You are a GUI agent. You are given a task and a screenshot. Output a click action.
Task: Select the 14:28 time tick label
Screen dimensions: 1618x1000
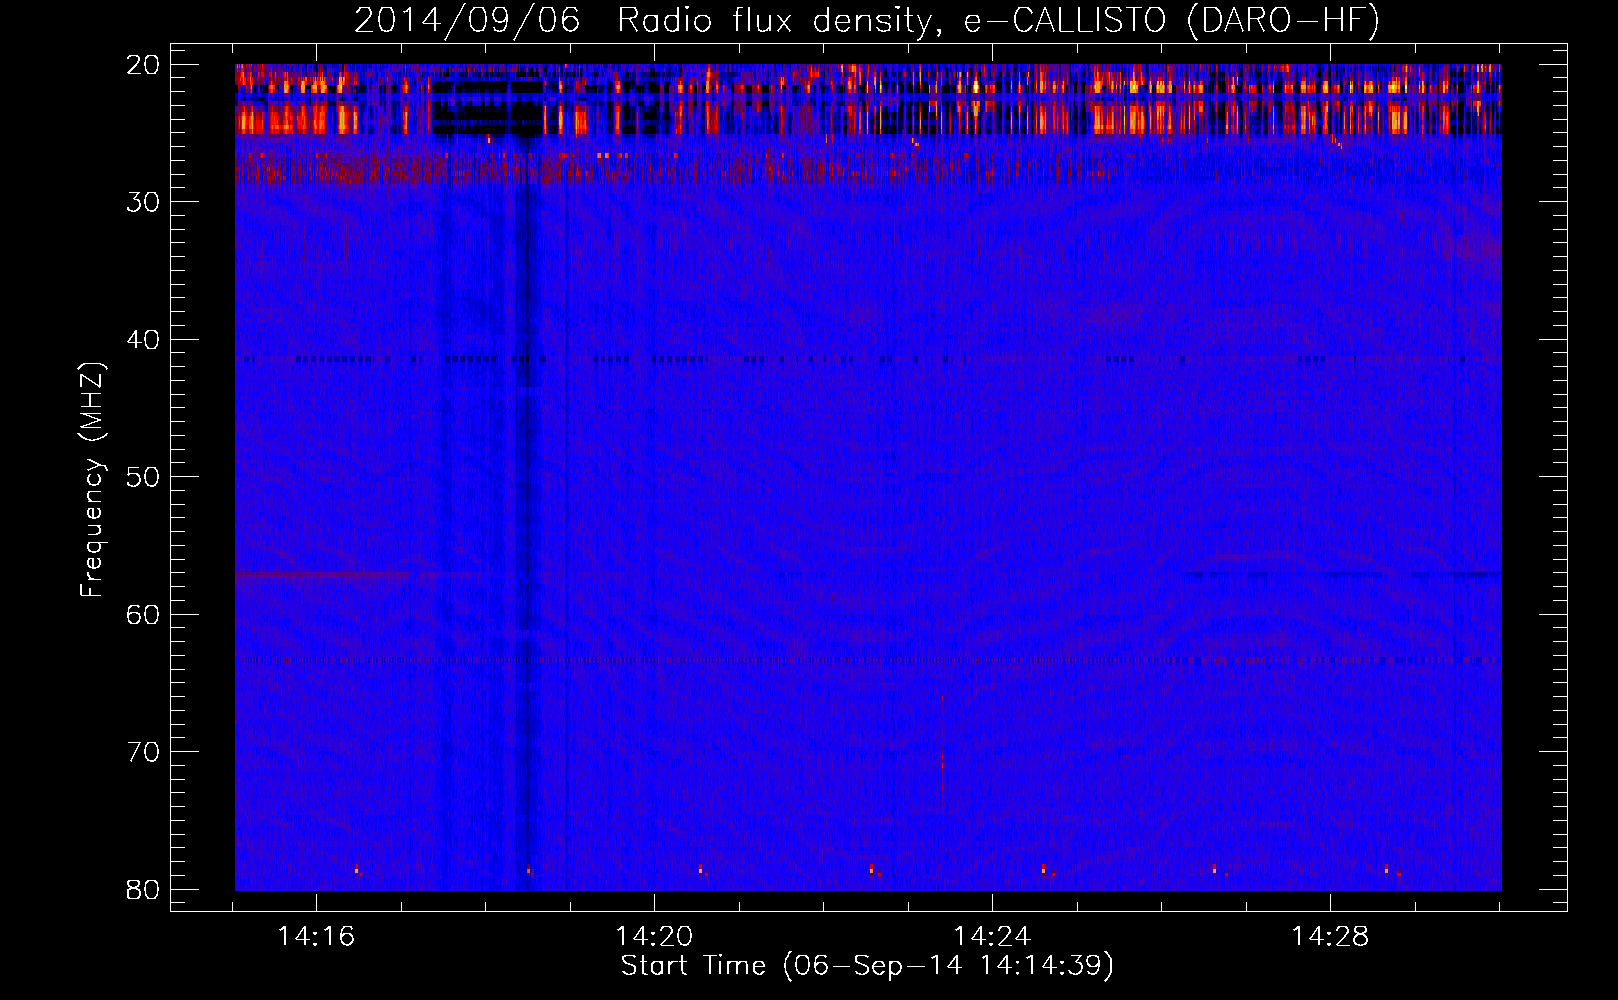(1330, 936)
